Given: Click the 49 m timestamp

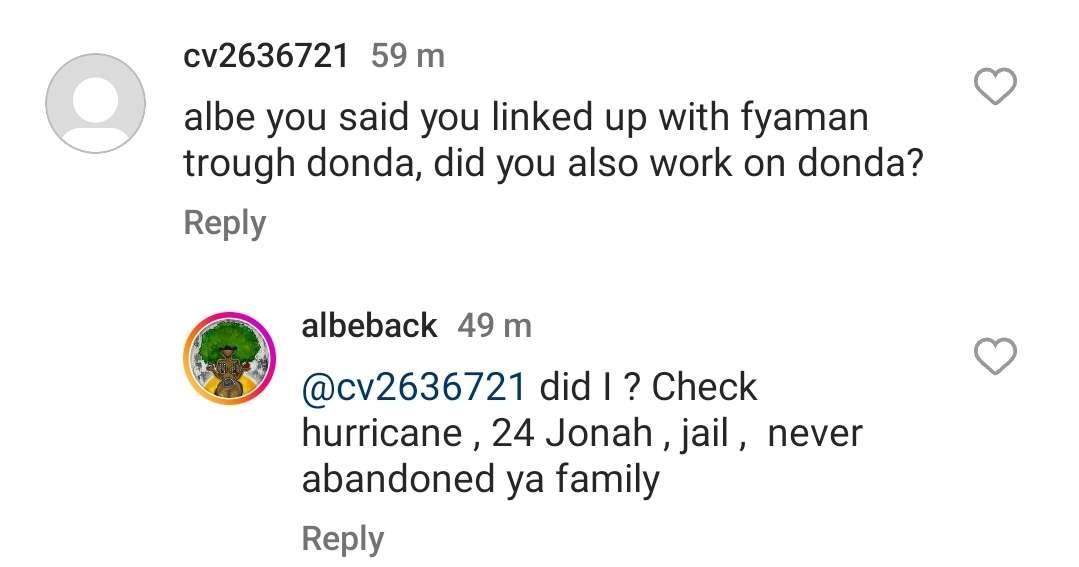Looking at the screenshot, I should point(494,325).
